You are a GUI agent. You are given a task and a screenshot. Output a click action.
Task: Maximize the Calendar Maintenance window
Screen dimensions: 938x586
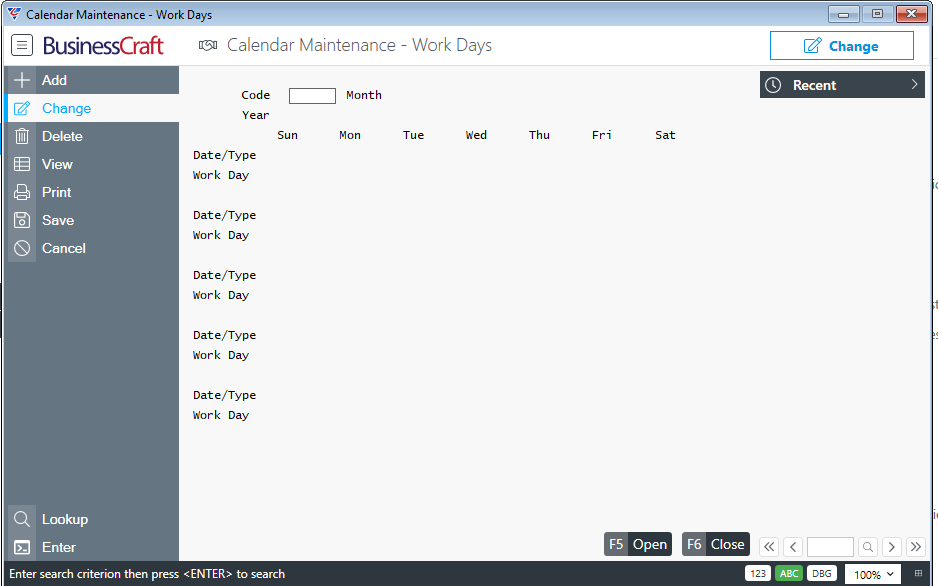pos(878,14)
